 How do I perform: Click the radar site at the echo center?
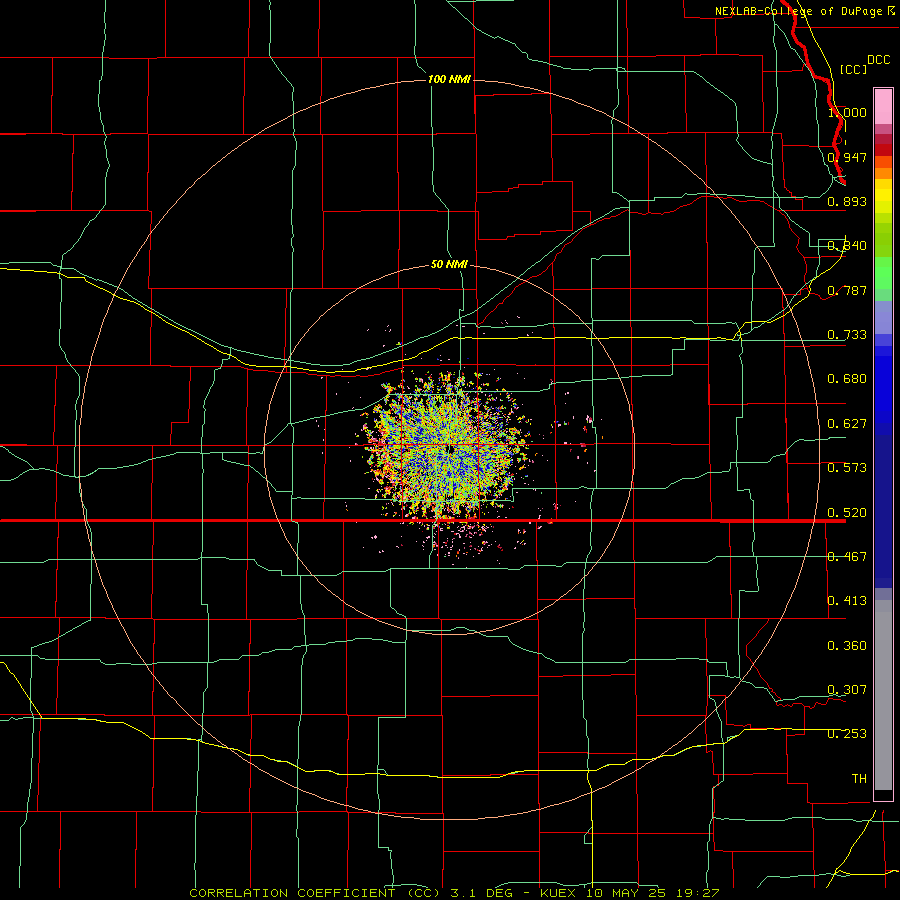tap(451, 448)
